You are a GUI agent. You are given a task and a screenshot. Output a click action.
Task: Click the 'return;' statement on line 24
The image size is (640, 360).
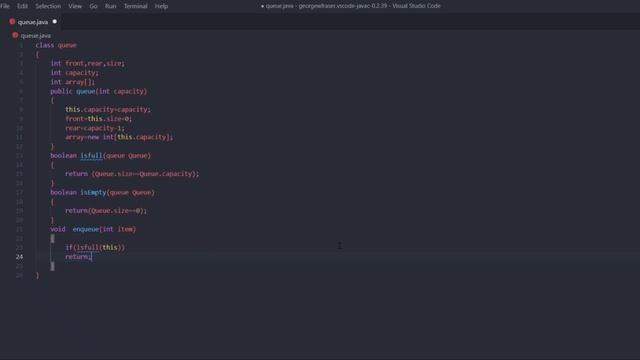[x=78, y=257]
